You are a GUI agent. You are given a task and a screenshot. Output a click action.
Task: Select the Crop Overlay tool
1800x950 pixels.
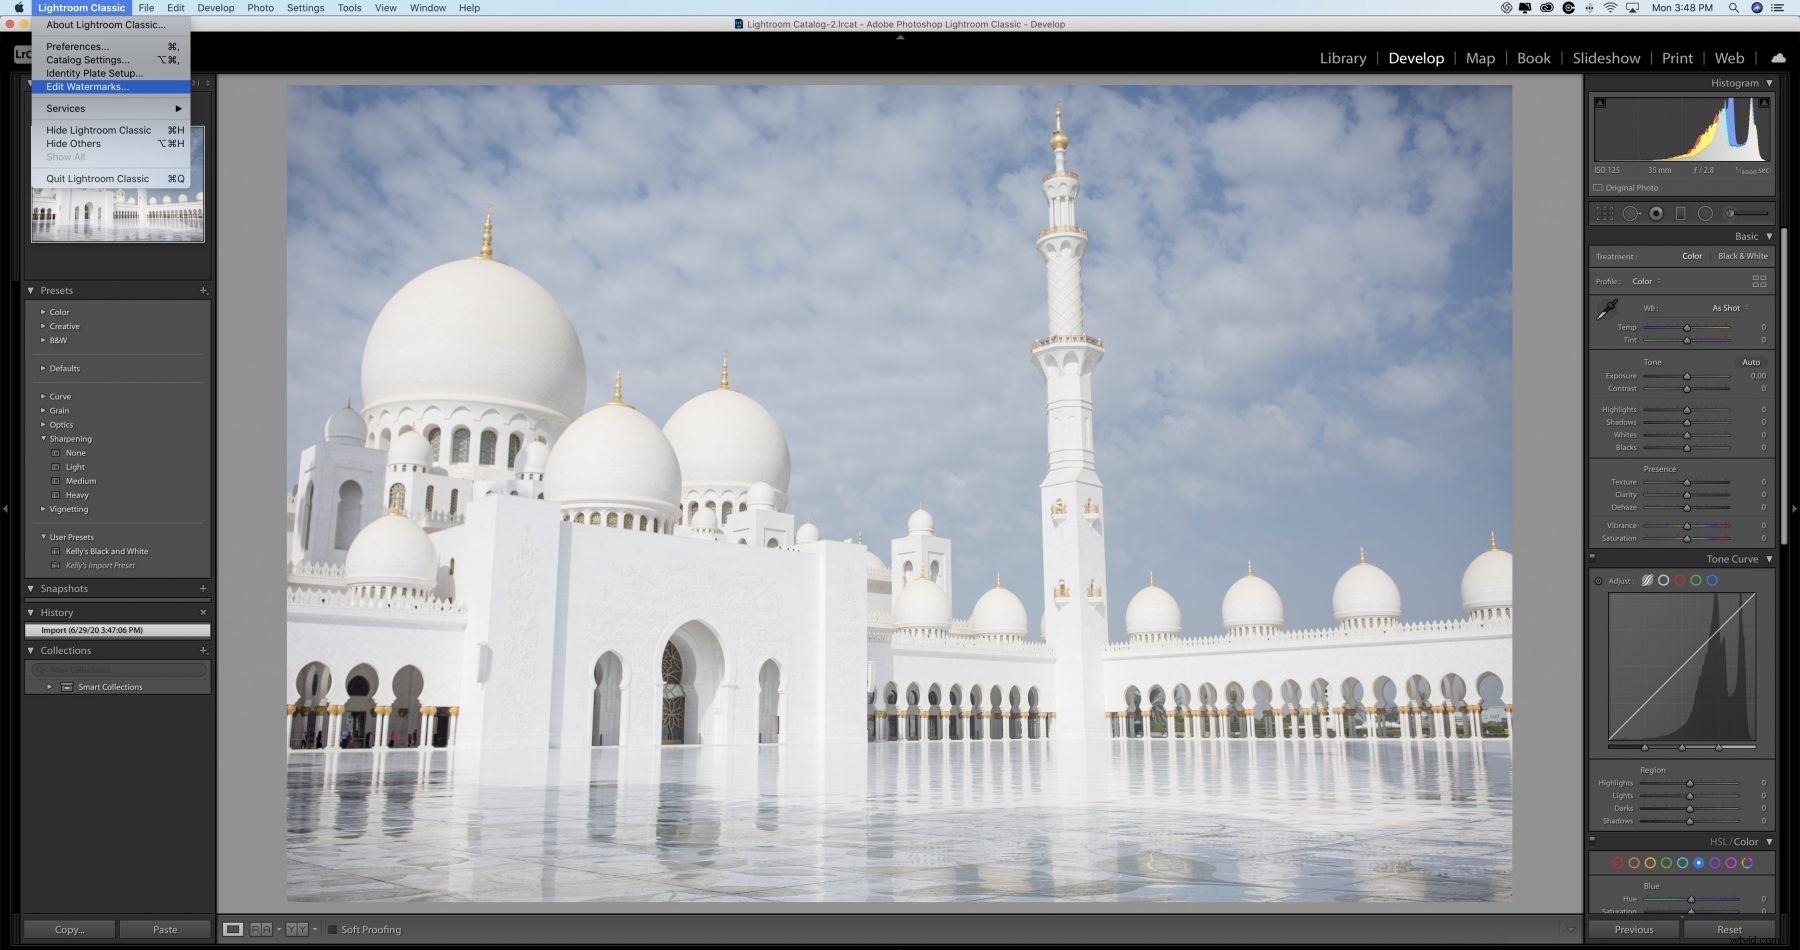tap(1603, 213)
